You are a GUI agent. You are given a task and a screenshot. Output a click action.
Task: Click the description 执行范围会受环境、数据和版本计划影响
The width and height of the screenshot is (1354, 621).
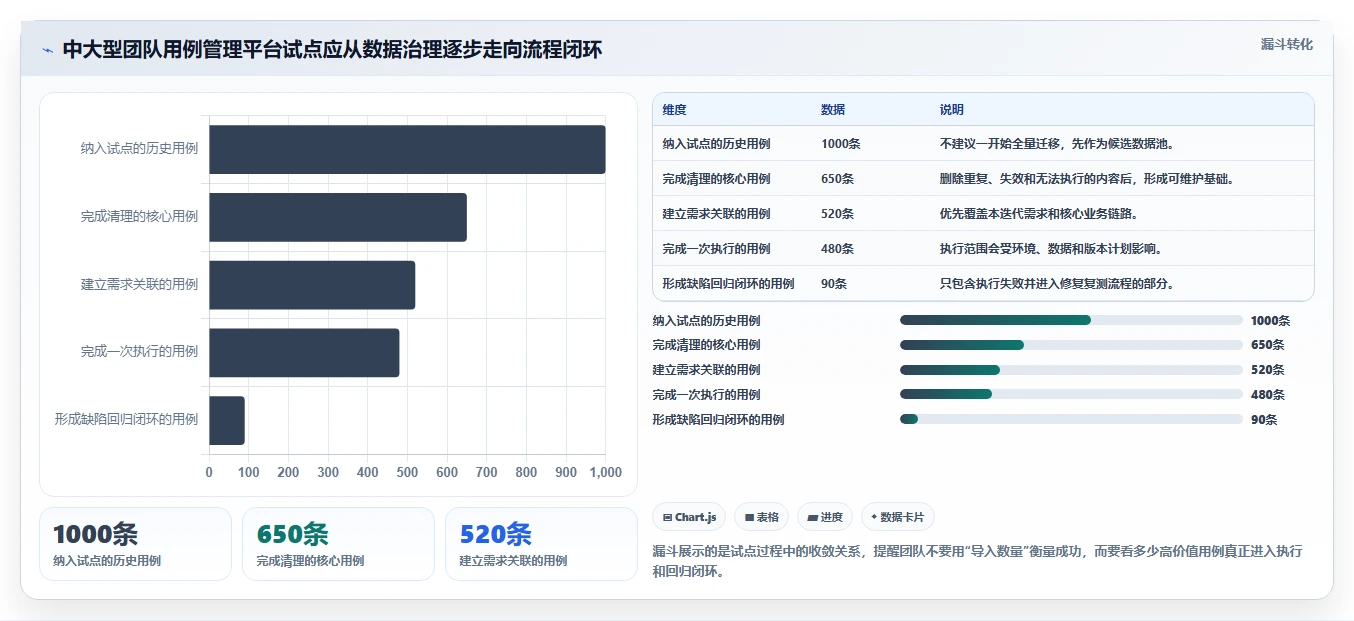click(1050, 249)
